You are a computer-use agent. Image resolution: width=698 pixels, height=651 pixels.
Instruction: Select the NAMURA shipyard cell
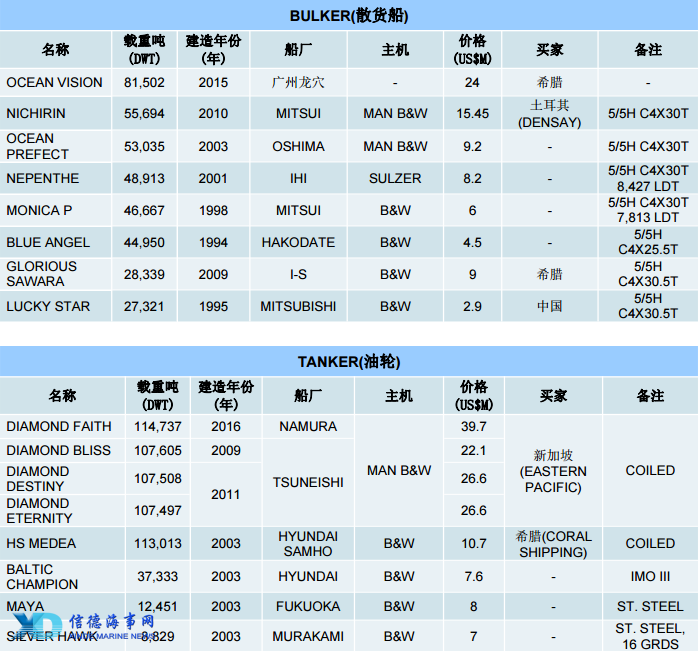[308, 426]
